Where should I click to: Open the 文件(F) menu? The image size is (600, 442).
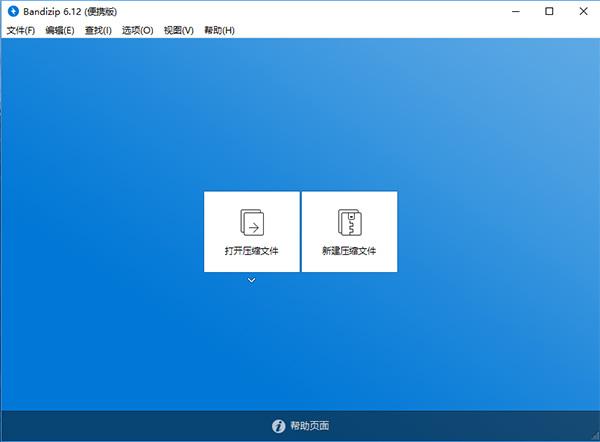[x=21, y=30]
